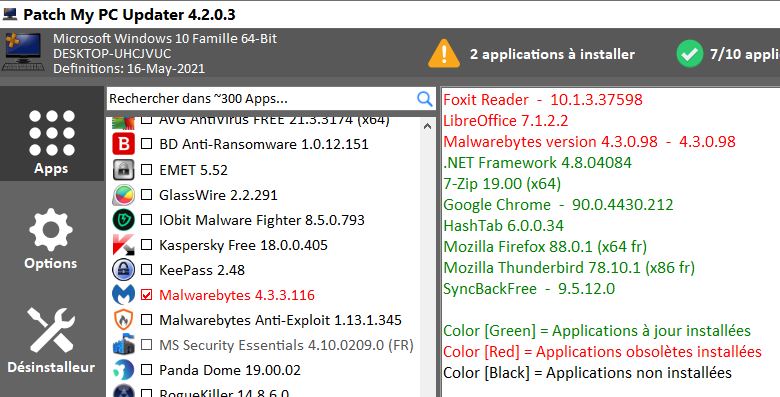The image size is (780, 397).
Task: Click the BD Anti-Ransomware app icon
Action: point(123,144)
